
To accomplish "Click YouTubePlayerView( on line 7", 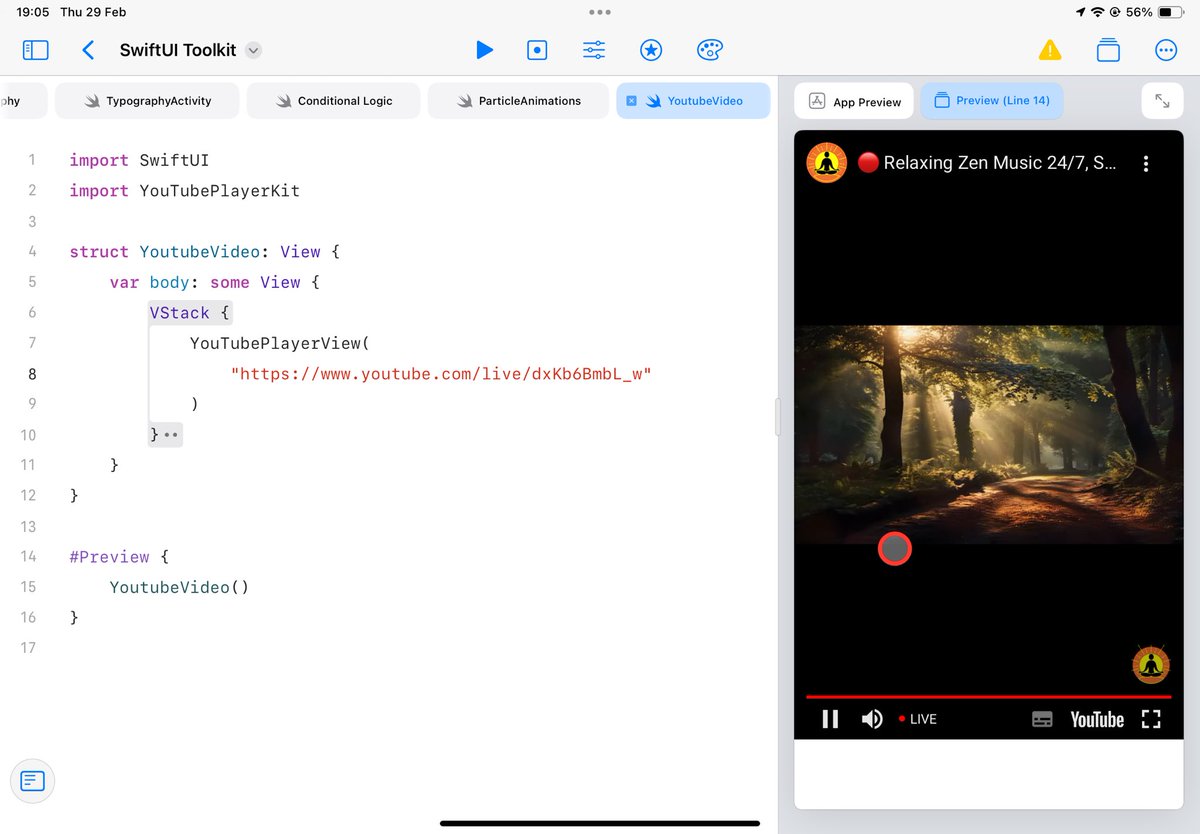I will click(280, 344).
